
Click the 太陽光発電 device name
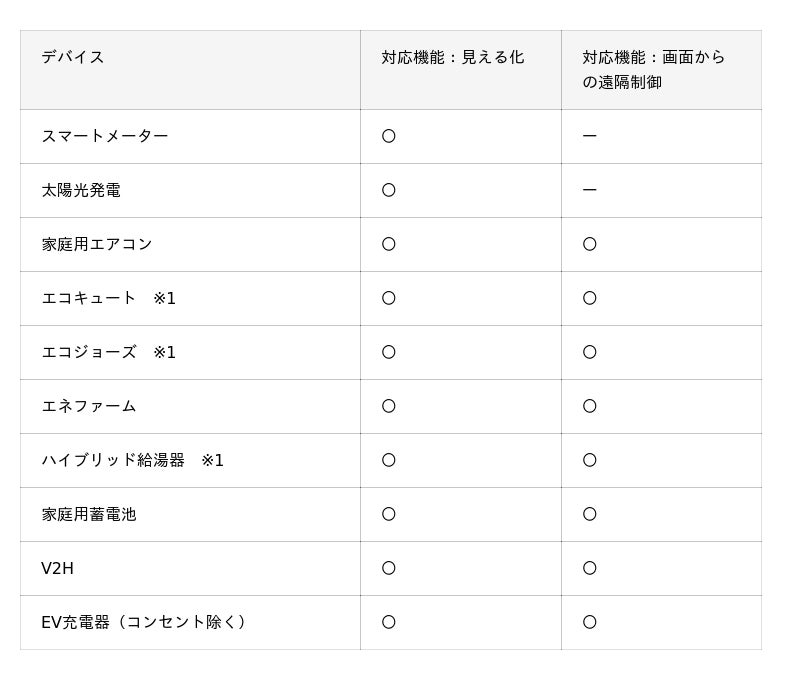(81, 190)
